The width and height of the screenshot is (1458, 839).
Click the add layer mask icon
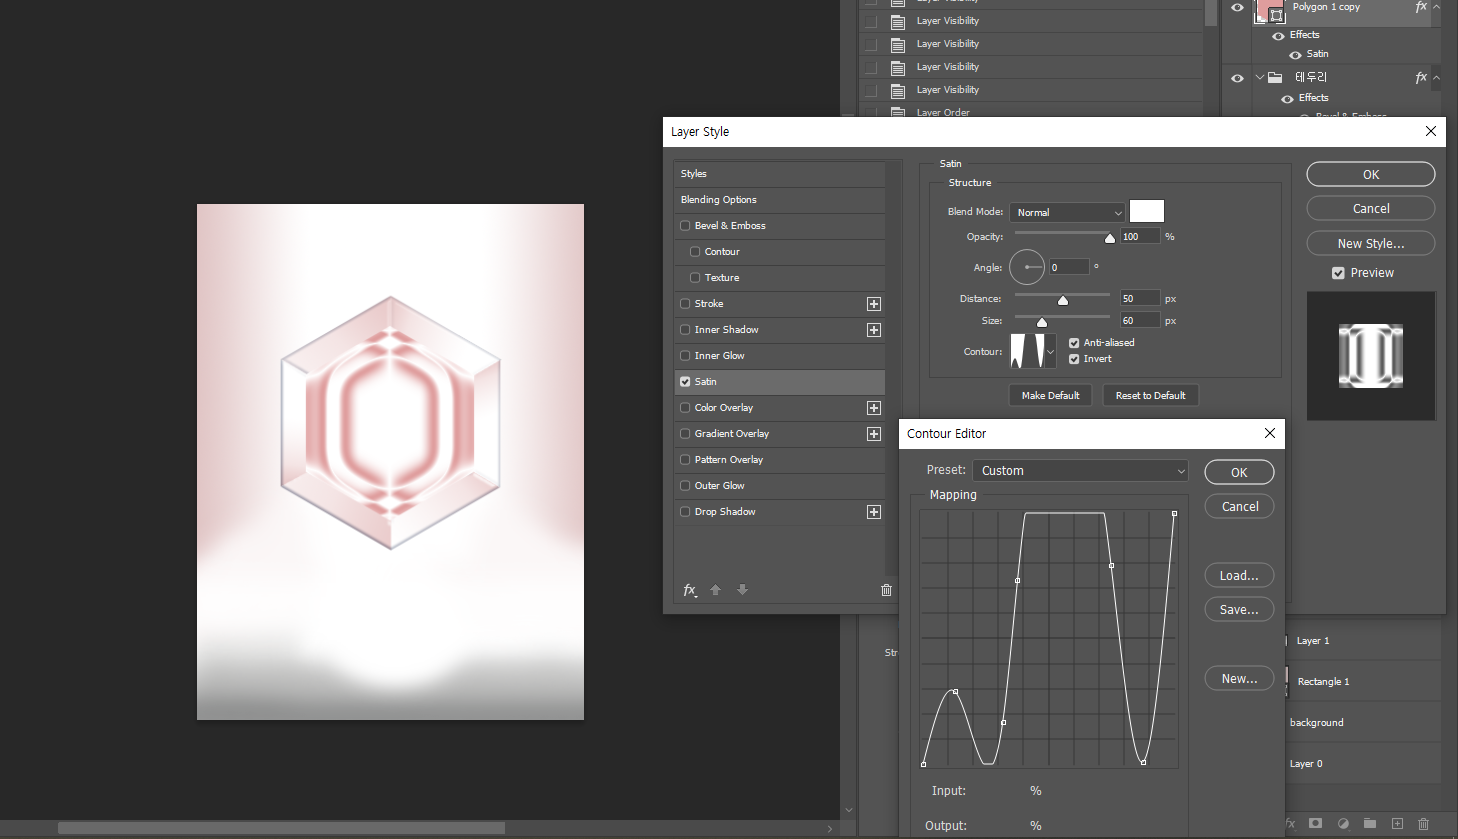(1316, 824)
